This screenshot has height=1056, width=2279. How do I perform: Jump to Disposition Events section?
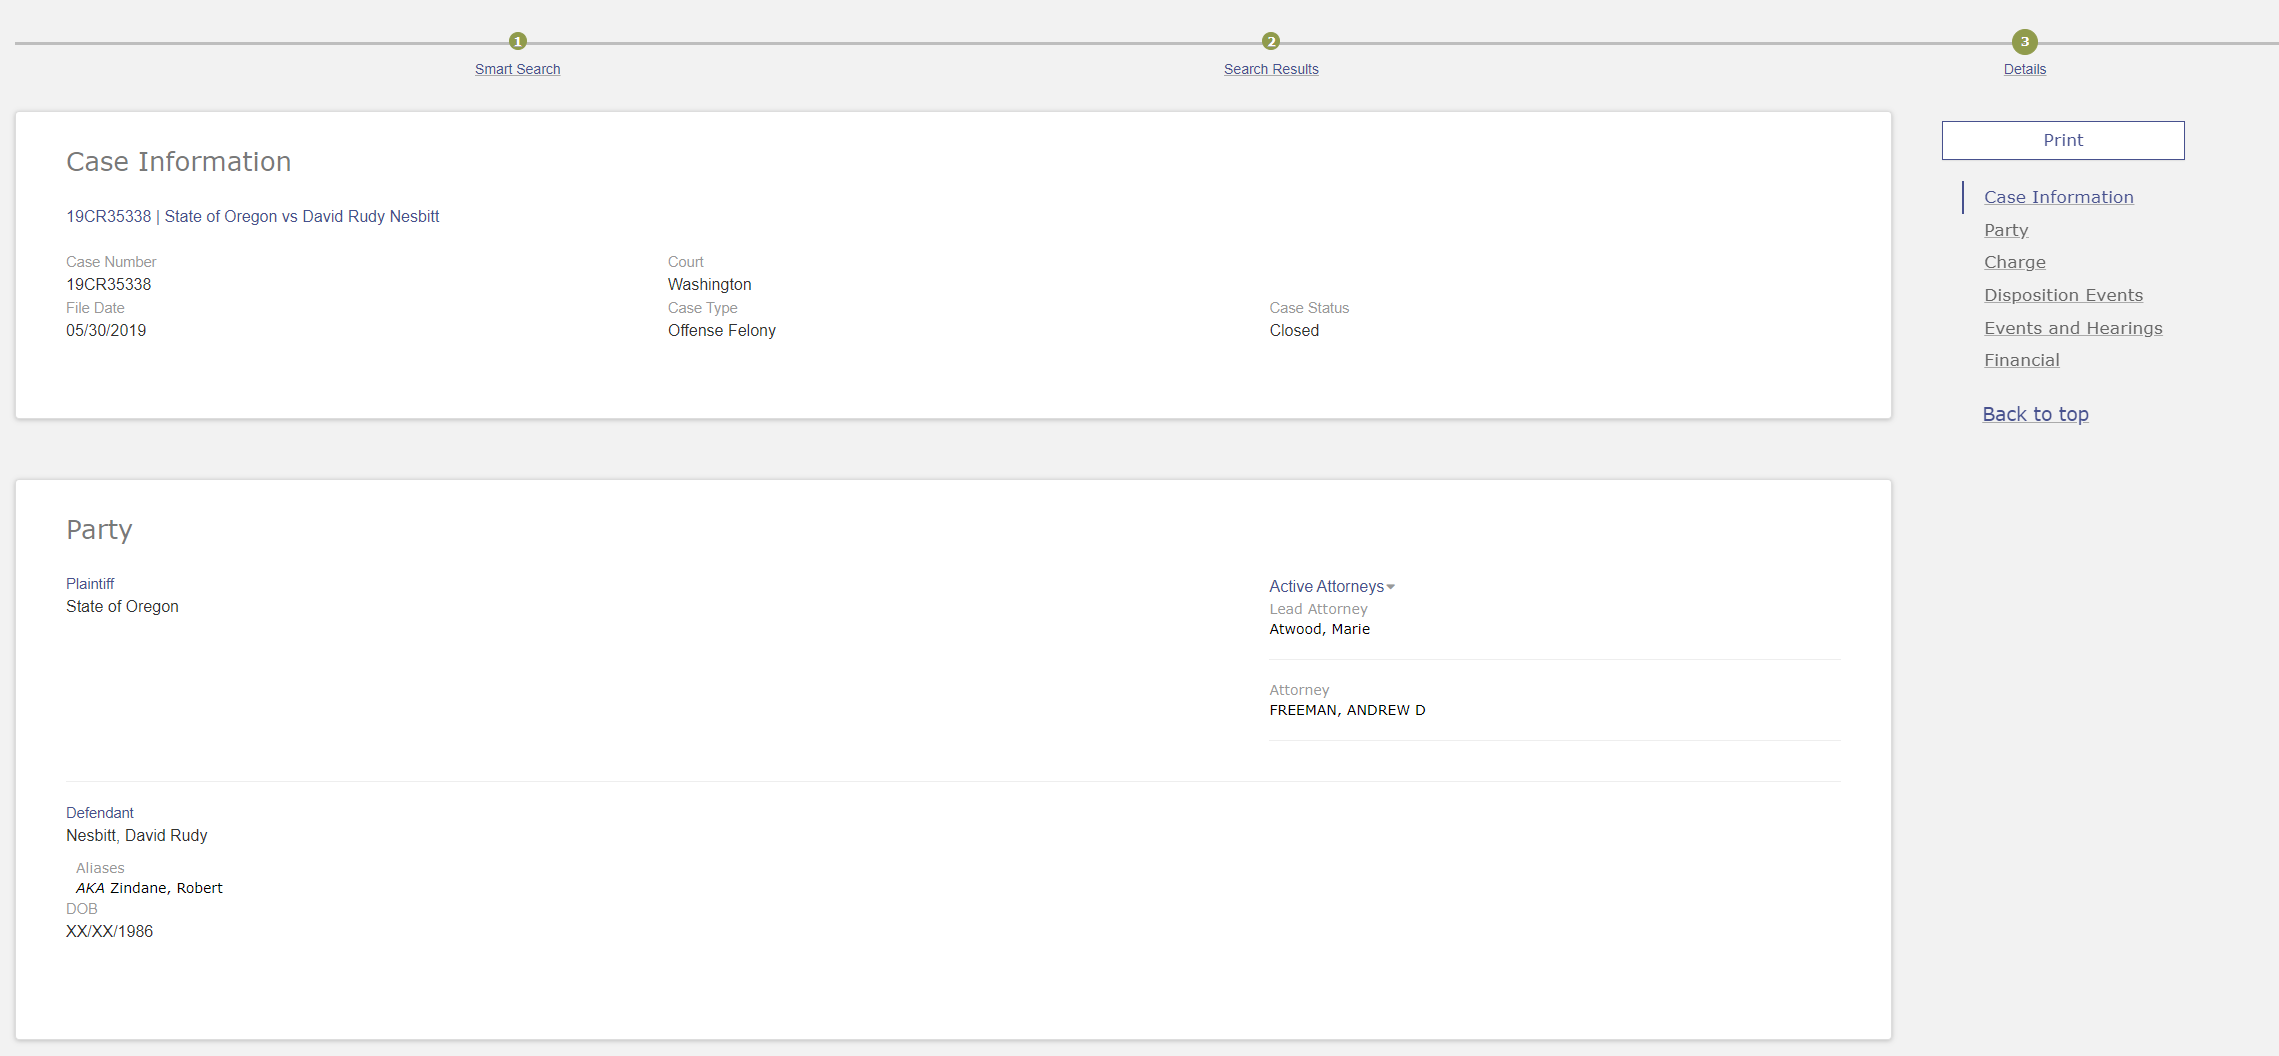click(2063, 295)
